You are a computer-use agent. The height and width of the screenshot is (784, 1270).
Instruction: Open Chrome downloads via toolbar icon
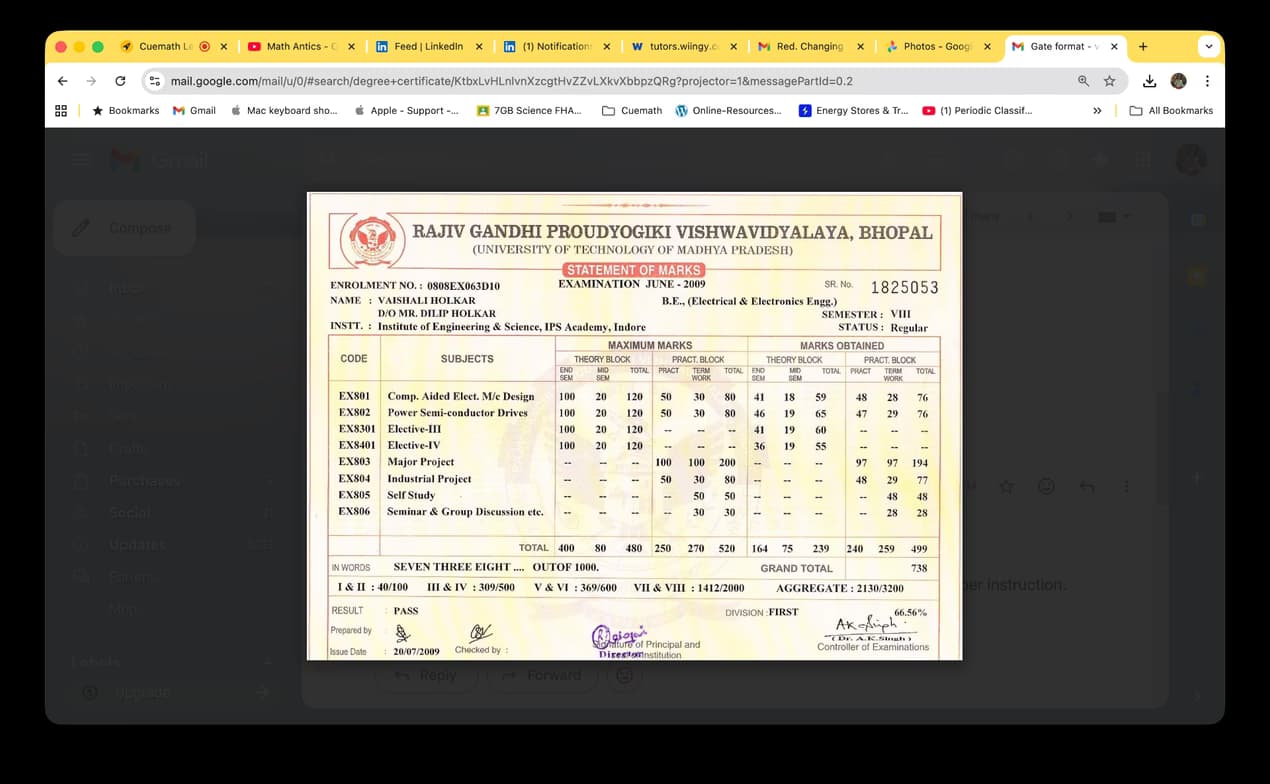pyautogui.click(x=1150, y=81)
